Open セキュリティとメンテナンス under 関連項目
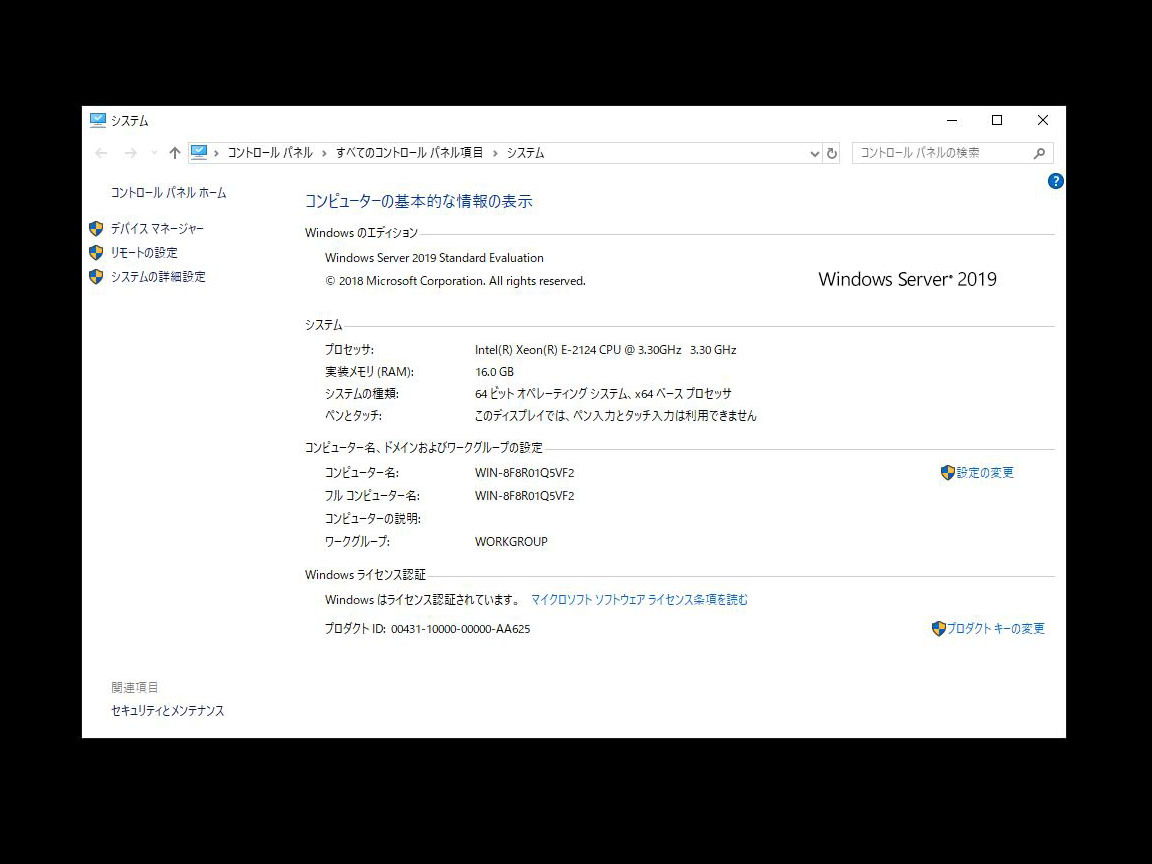 [x=167, y=711]
